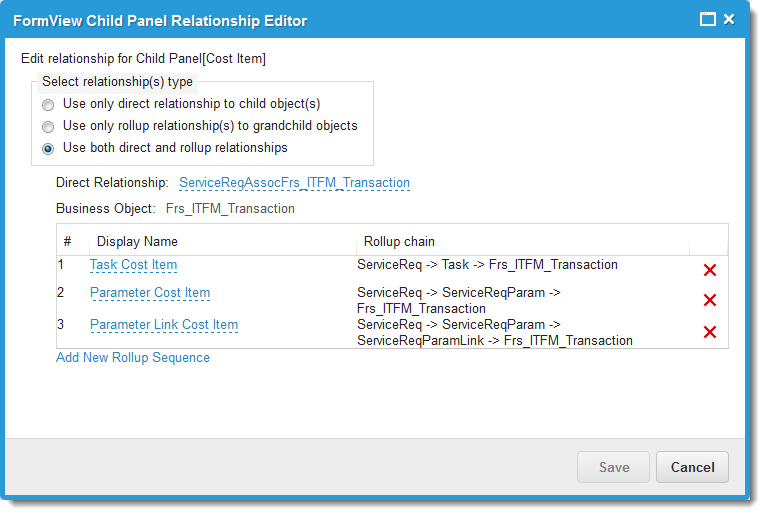
Task: Delete the Parameter Link Cost Item row
Action: click(709, 332)
